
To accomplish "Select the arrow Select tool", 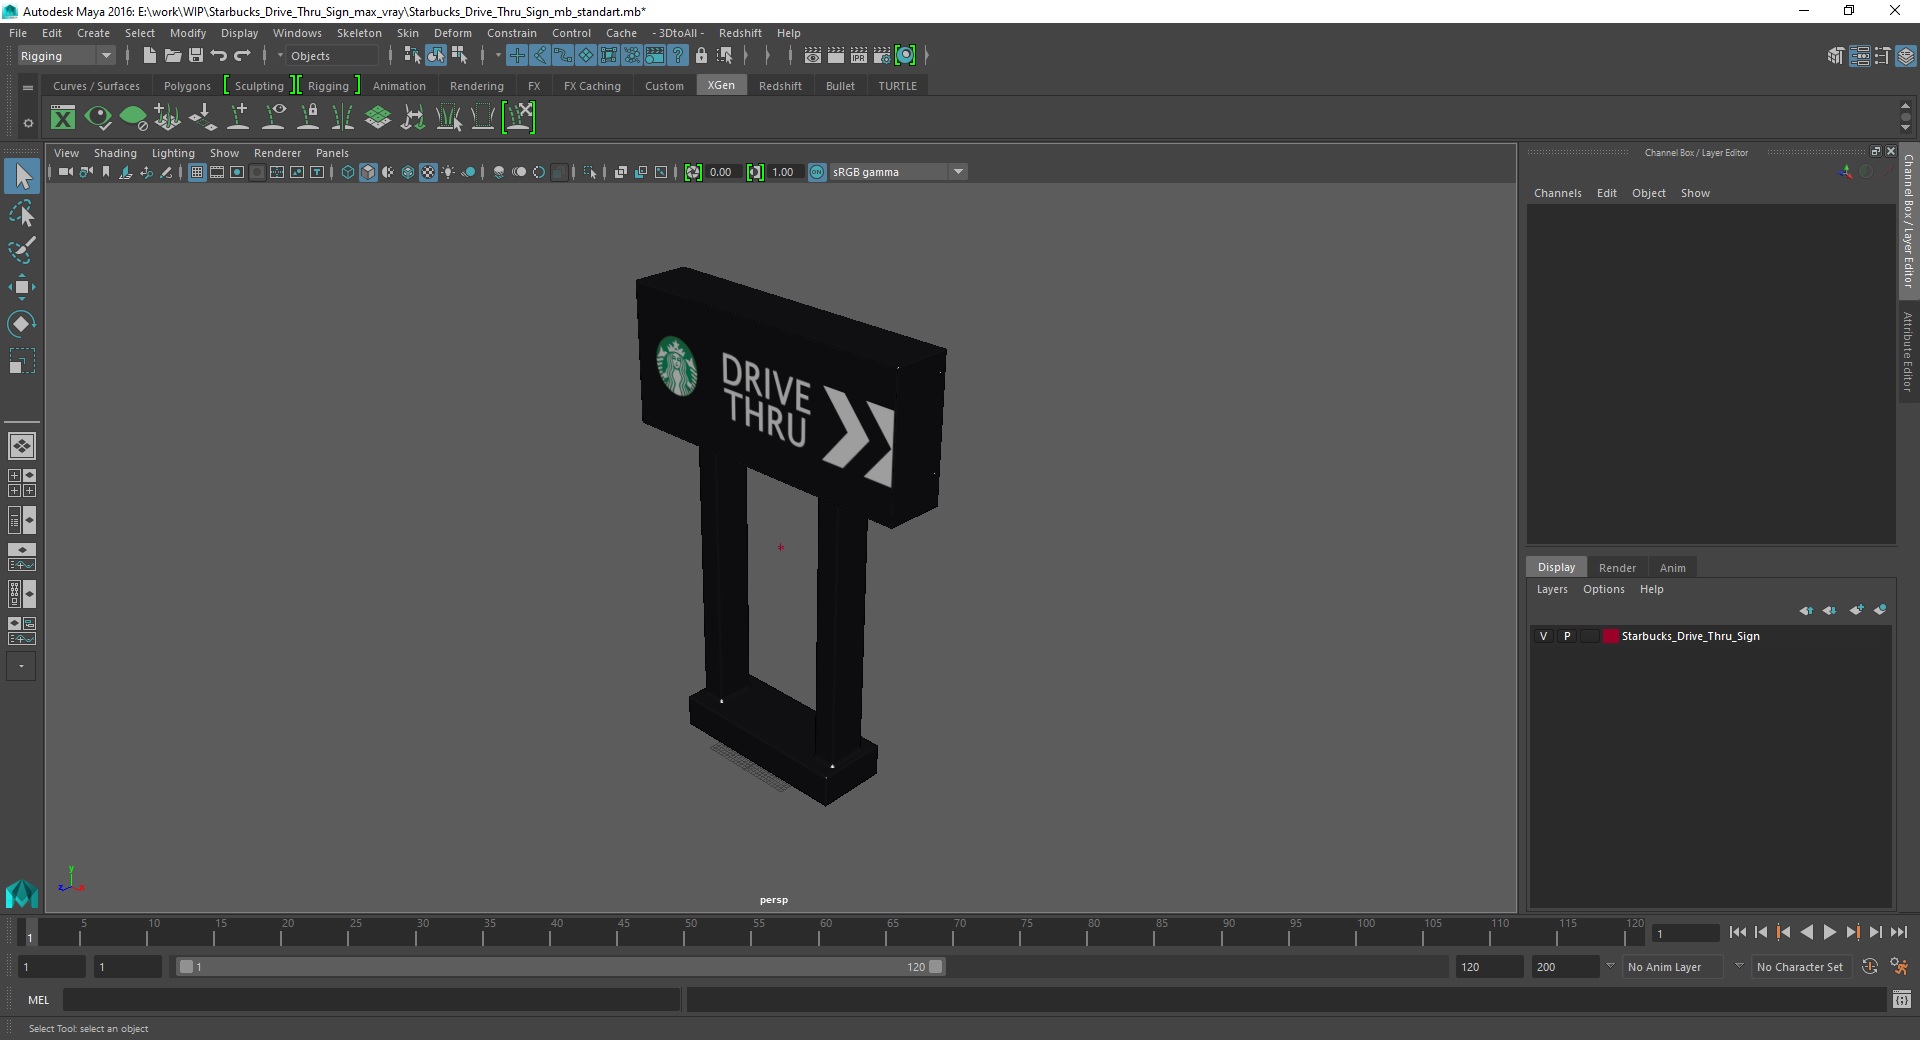I will click(x=22, y=177).
